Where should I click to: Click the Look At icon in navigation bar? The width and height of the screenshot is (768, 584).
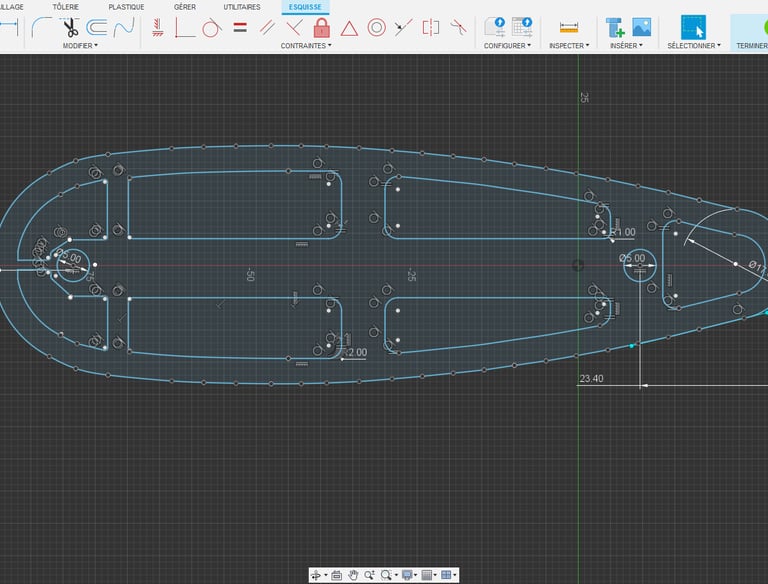tap(336, 575)
